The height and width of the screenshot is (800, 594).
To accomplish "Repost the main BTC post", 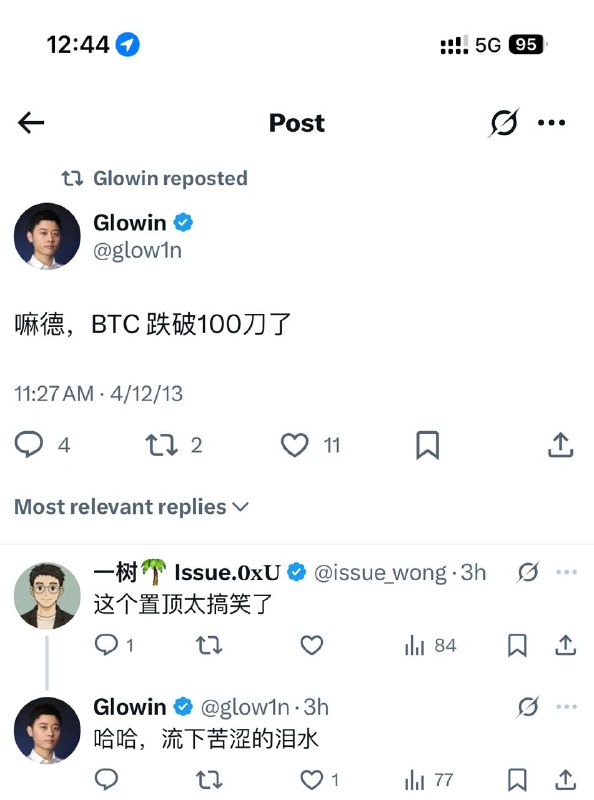I will [x=162, y=445].
